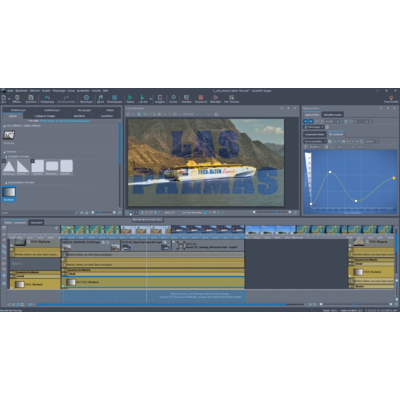Collapse the Dynamische Formen subsection

[6, 183]
